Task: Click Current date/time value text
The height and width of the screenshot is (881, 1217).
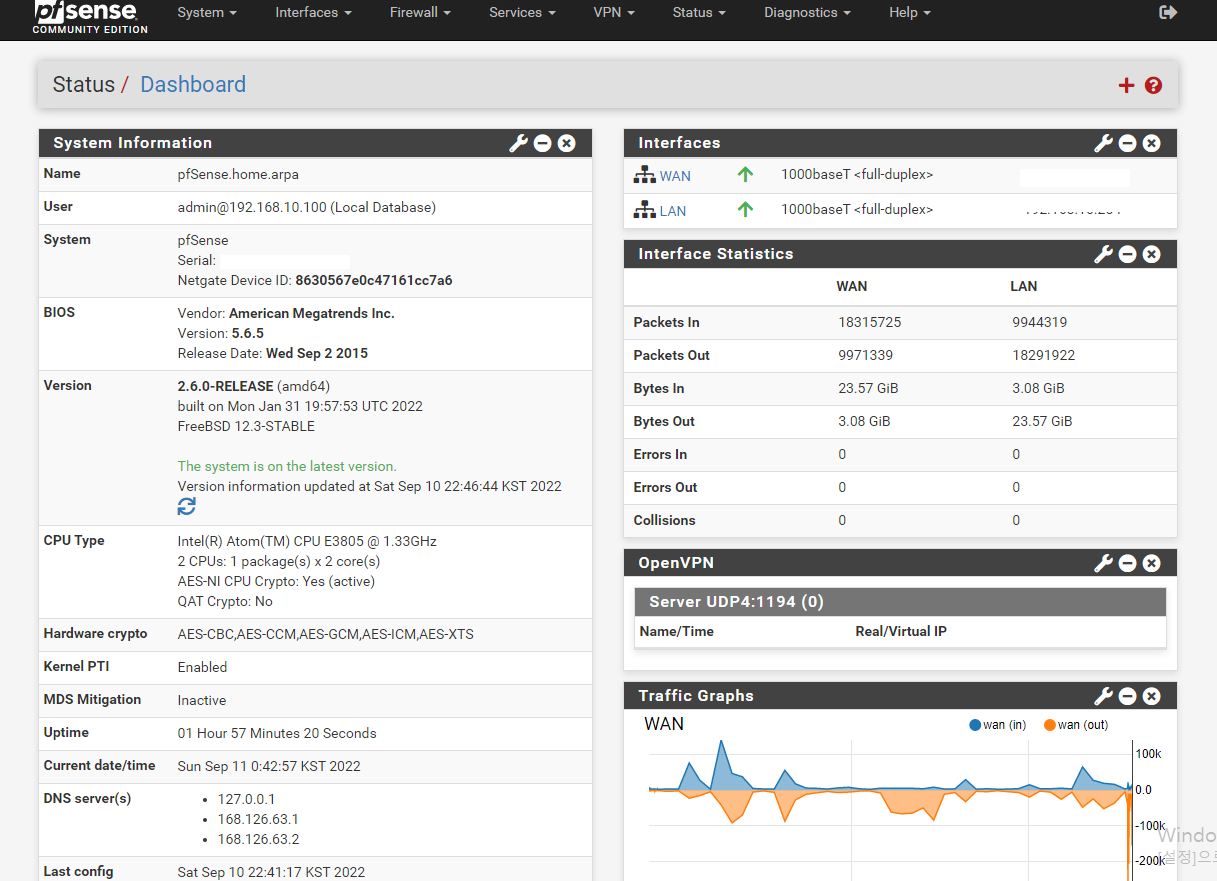Action: pos(269,766)
